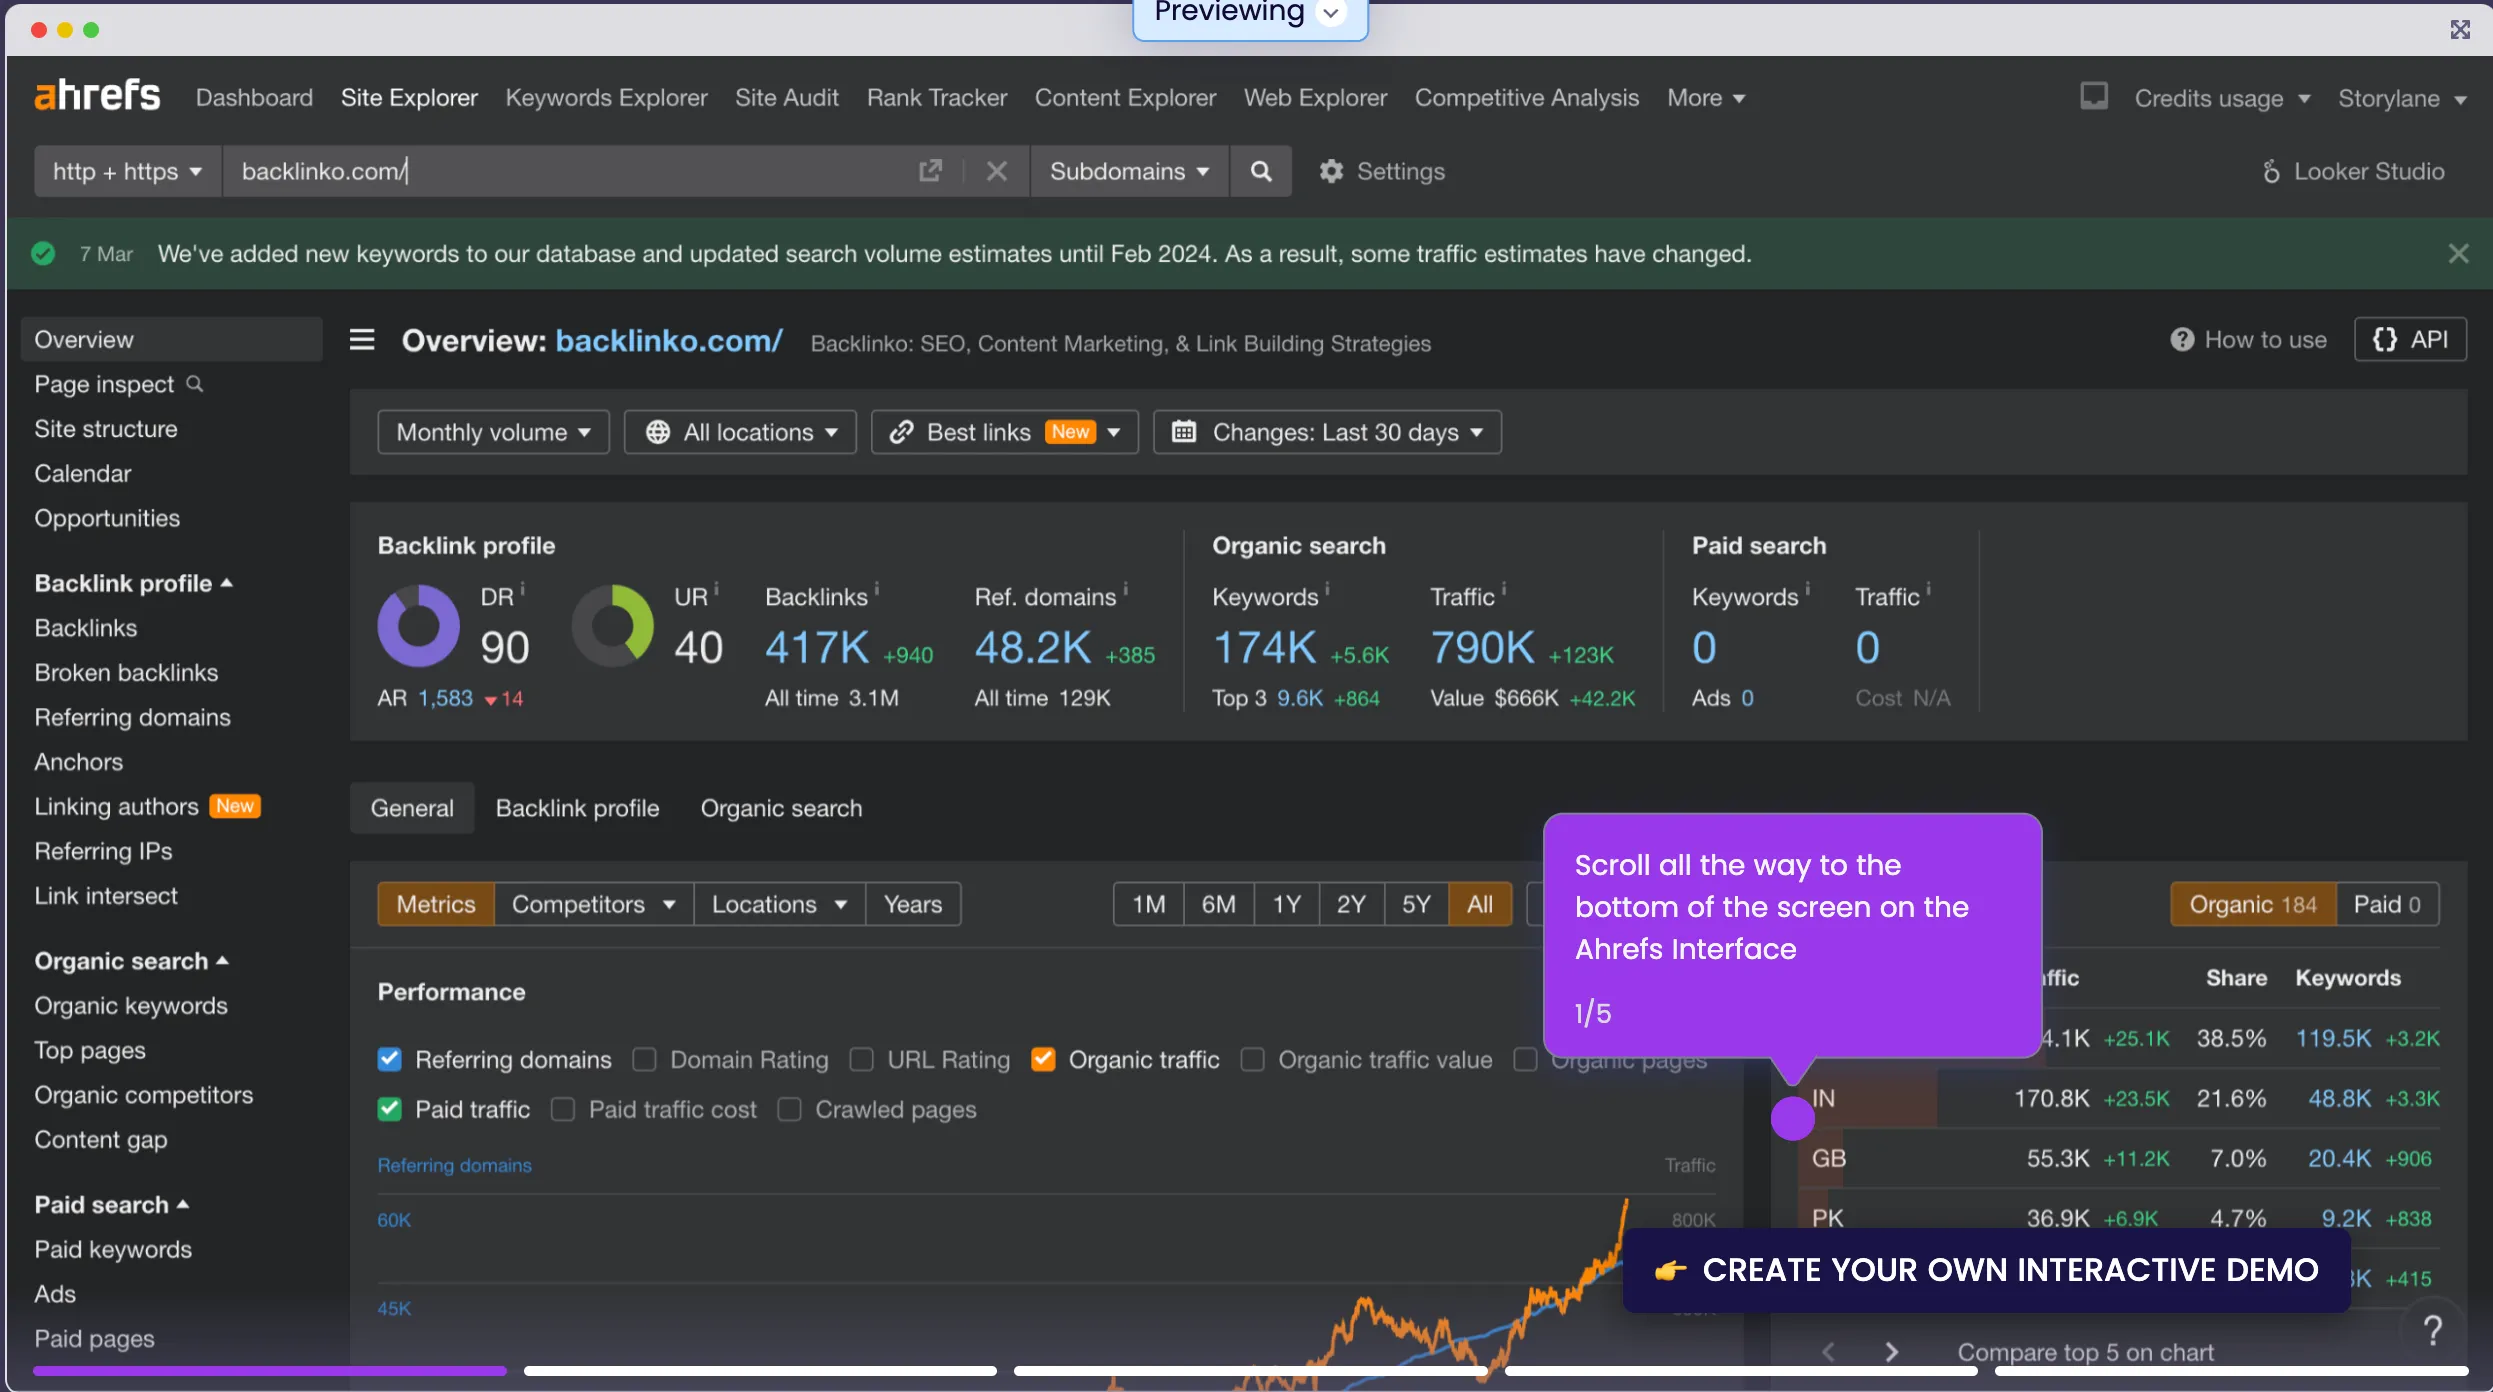Click the Settings gear icon
Screen dimensions: 2493x1392
(x=1331, y=171)
